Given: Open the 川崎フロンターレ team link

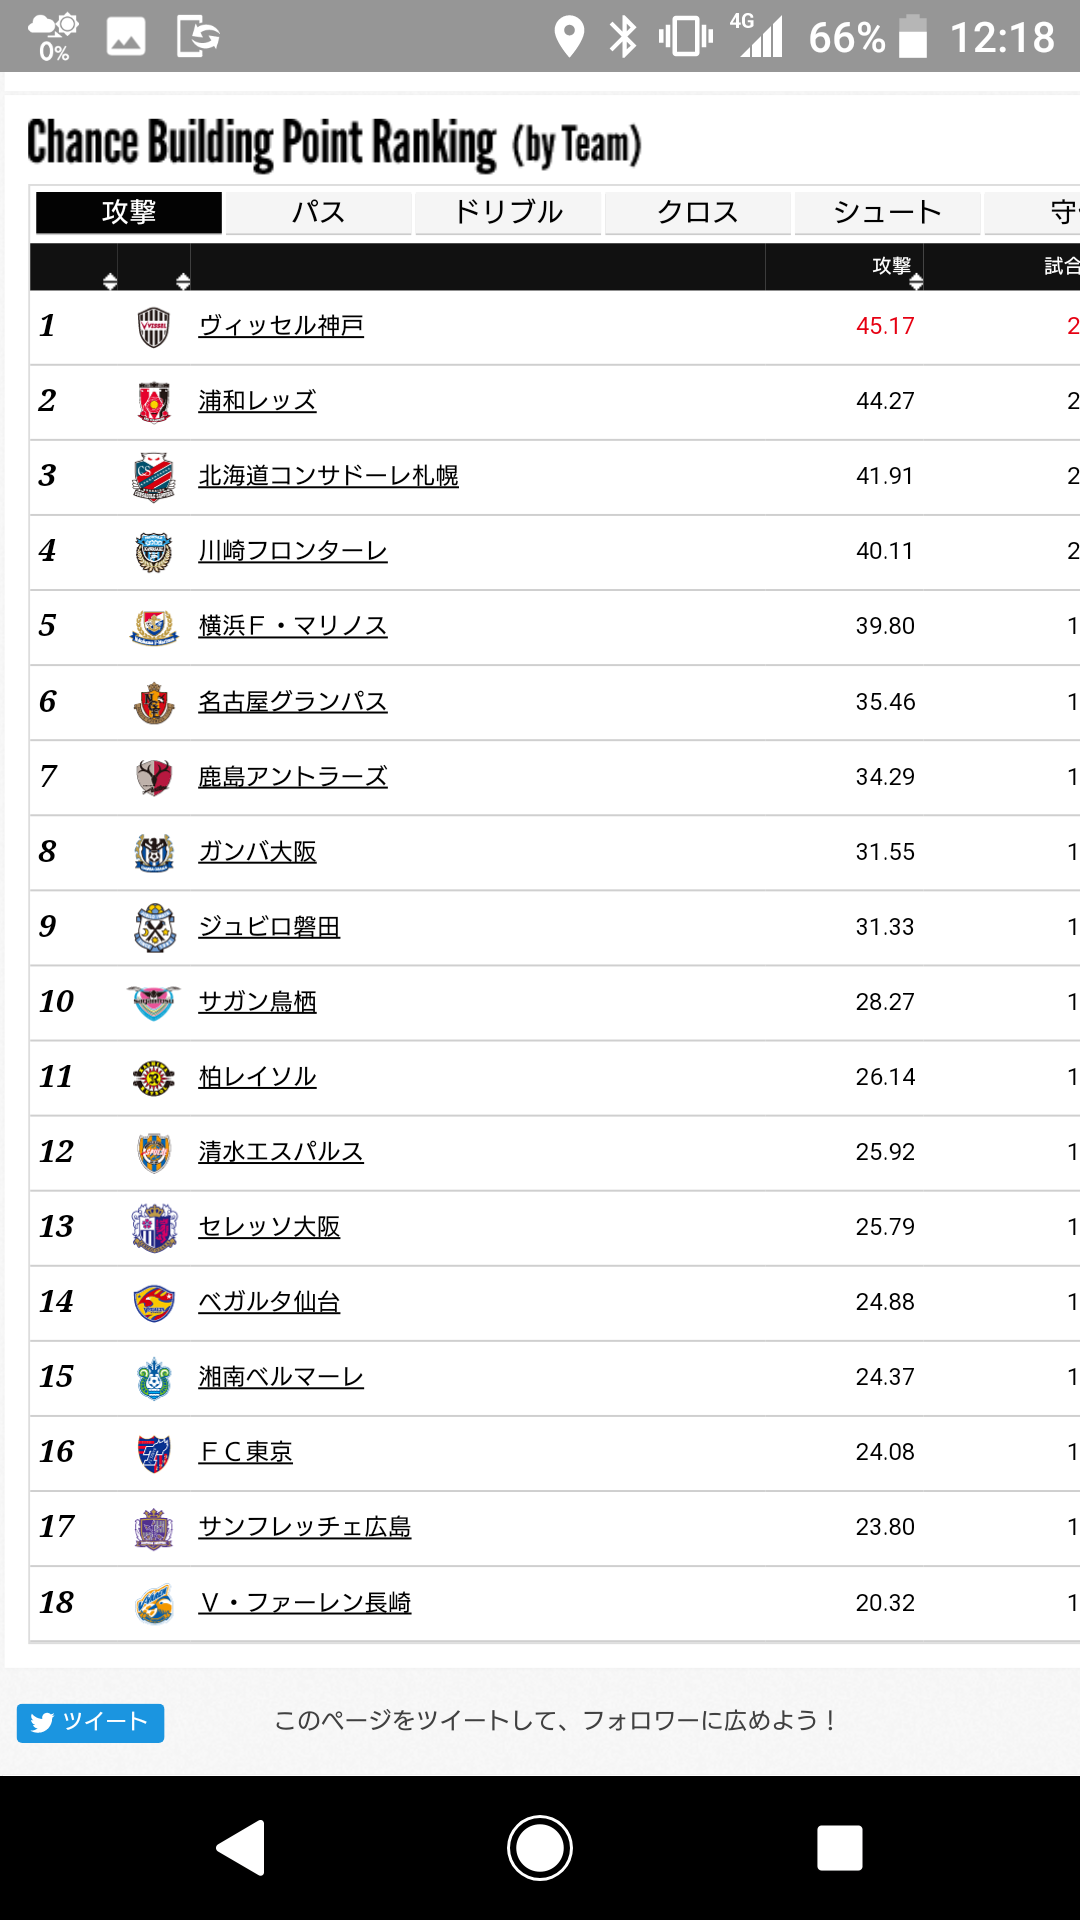Looking at the screenshot, I should coord(292,551).
